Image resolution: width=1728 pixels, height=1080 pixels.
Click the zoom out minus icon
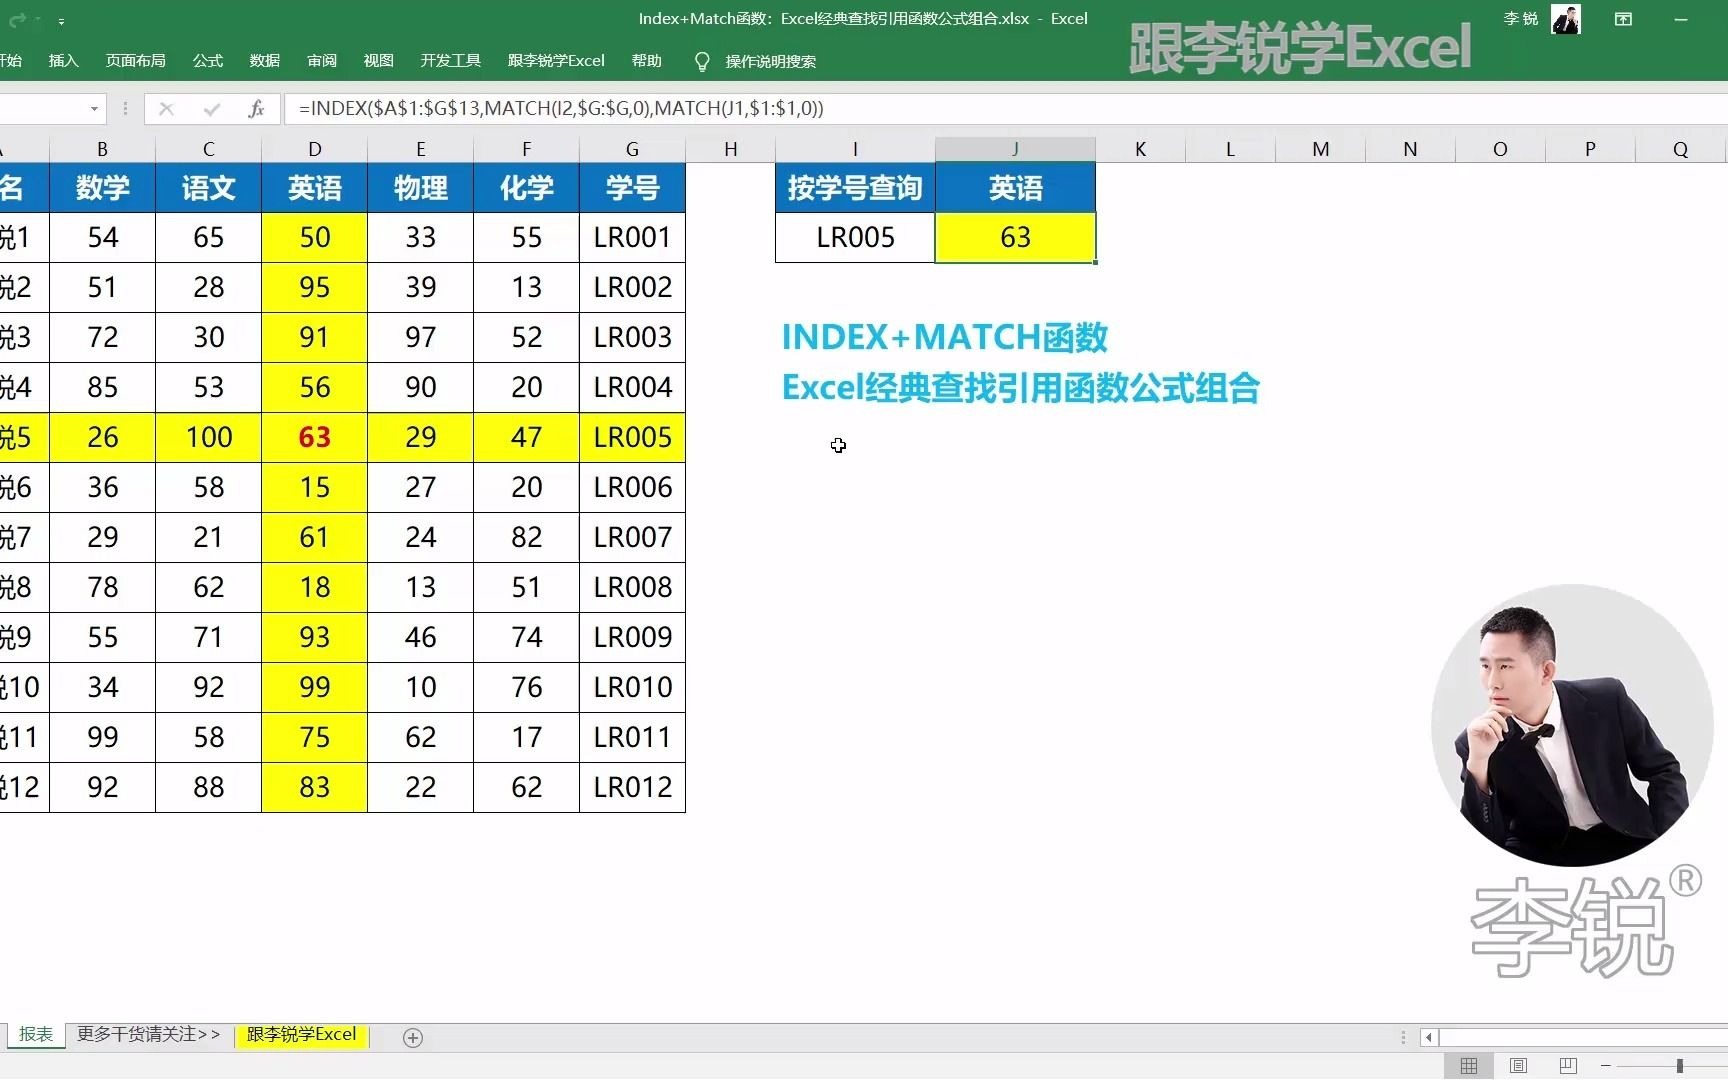(x=1607, y=1066)
